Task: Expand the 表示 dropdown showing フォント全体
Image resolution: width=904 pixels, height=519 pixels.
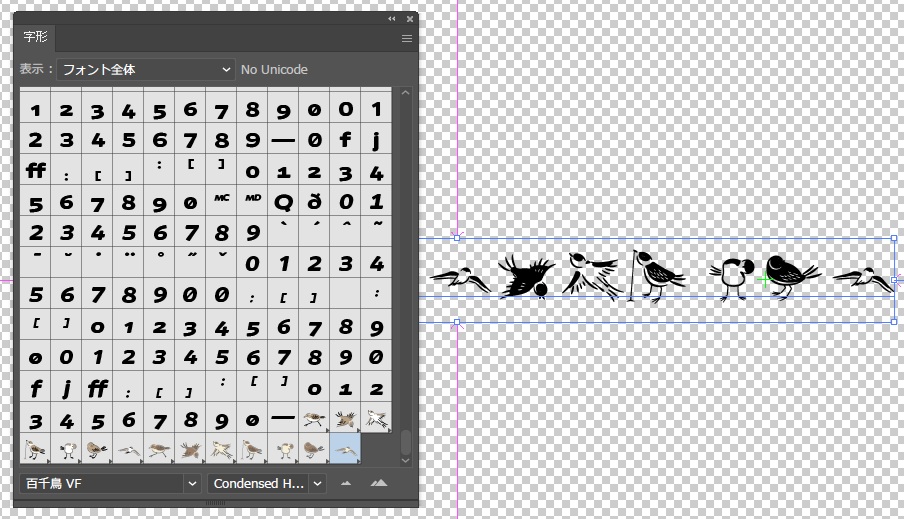Action: point(145,70)
